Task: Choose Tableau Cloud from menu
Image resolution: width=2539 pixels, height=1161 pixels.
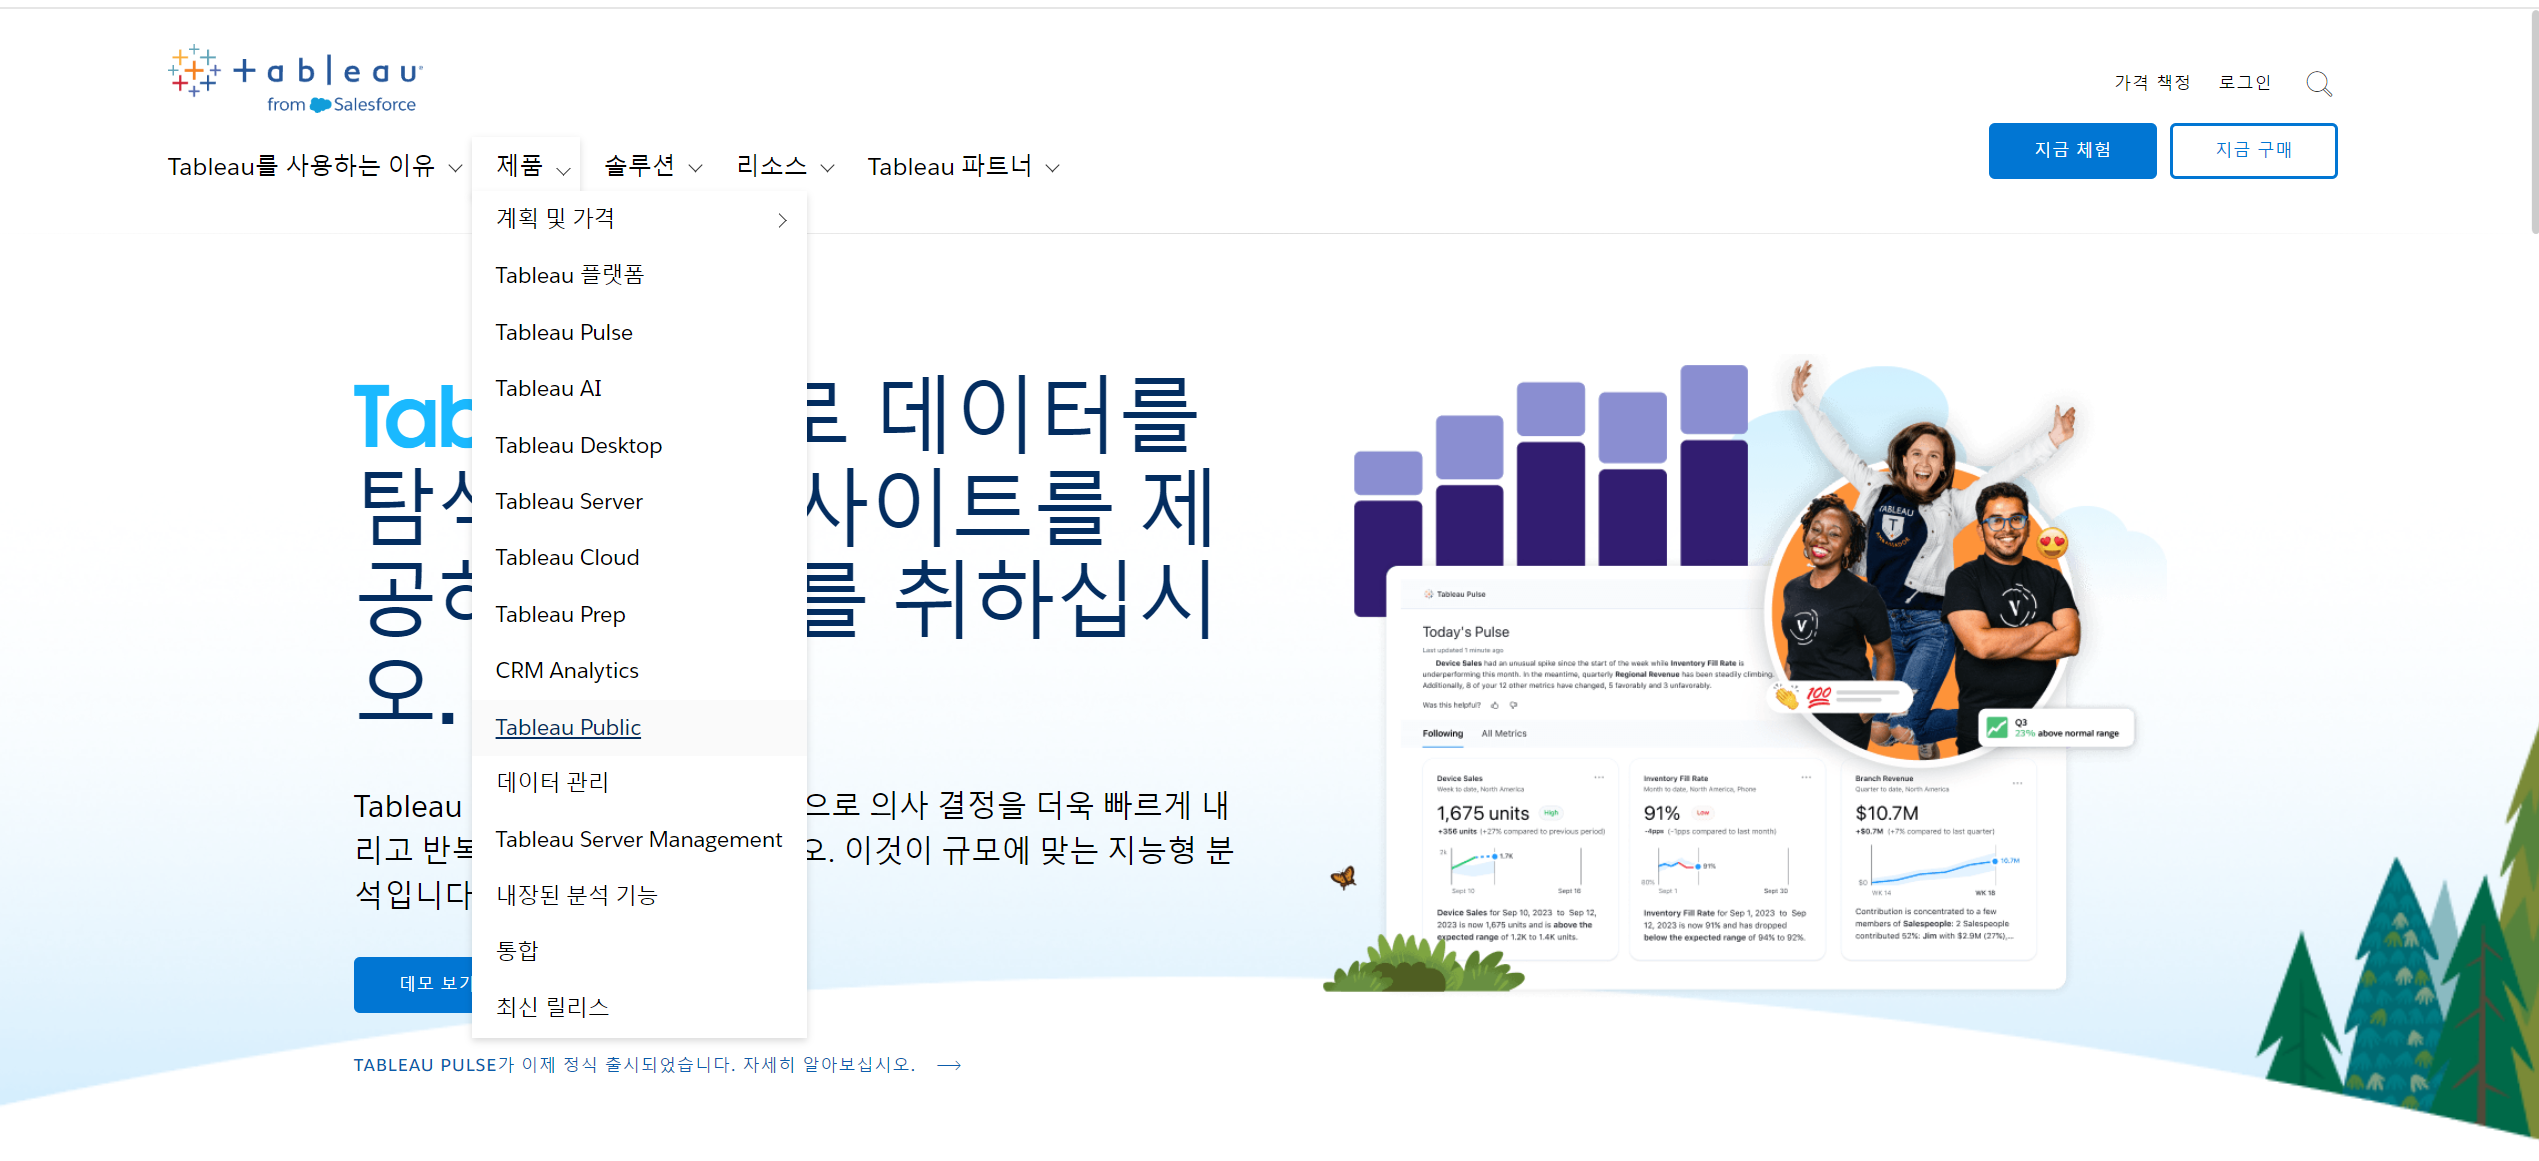Action: click(x=640, y=557)
